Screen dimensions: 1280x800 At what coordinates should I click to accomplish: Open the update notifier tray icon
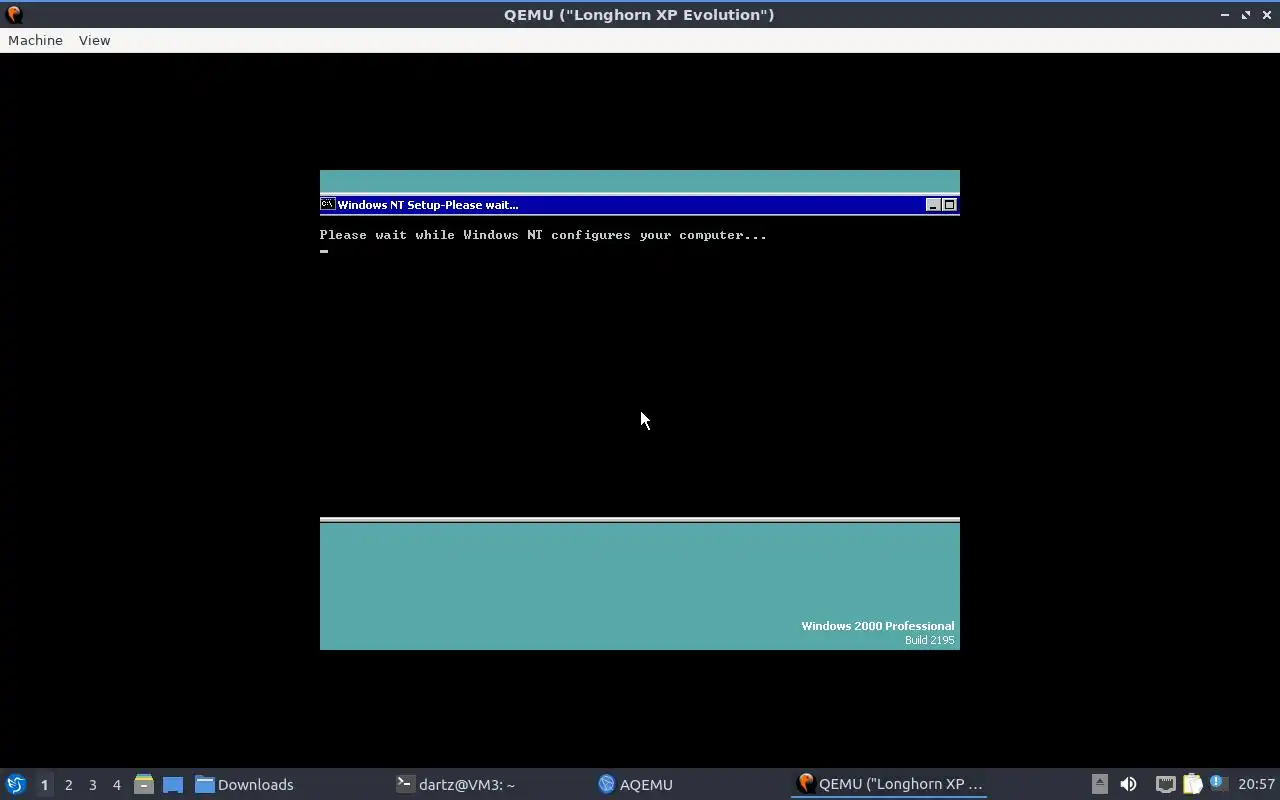tap(1218, 783)
